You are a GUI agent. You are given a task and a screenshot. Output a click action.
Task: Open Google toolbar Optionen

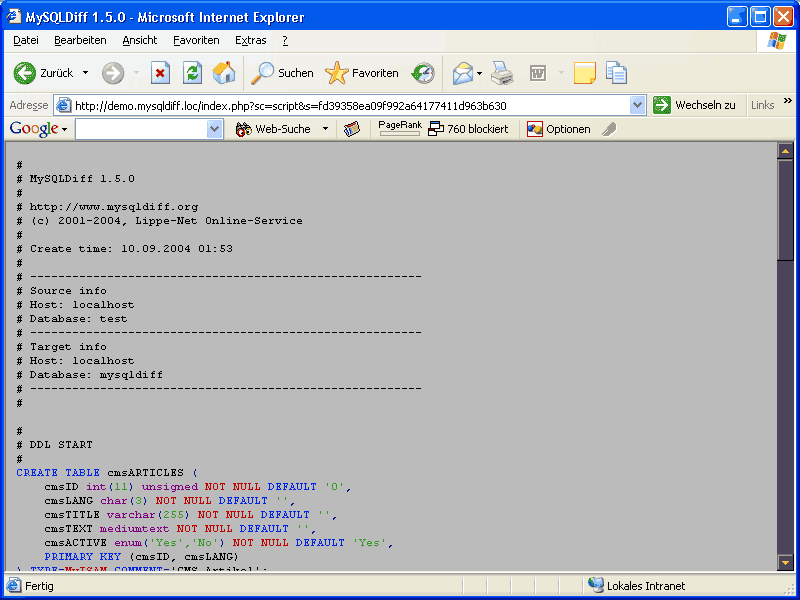(x=559, y=129)
